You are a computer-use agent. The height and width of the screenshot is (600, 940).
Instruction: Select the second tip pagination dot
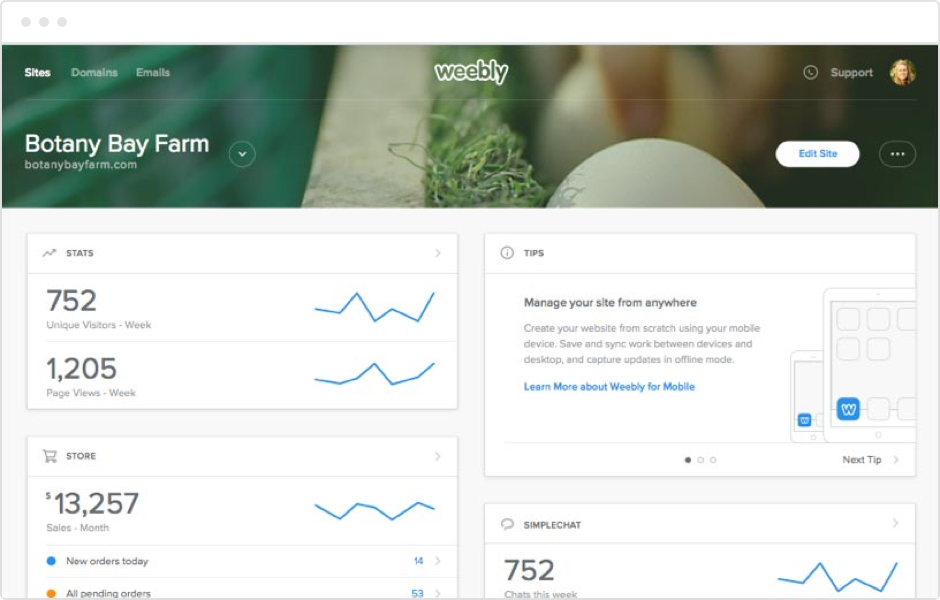coord(700,460)
